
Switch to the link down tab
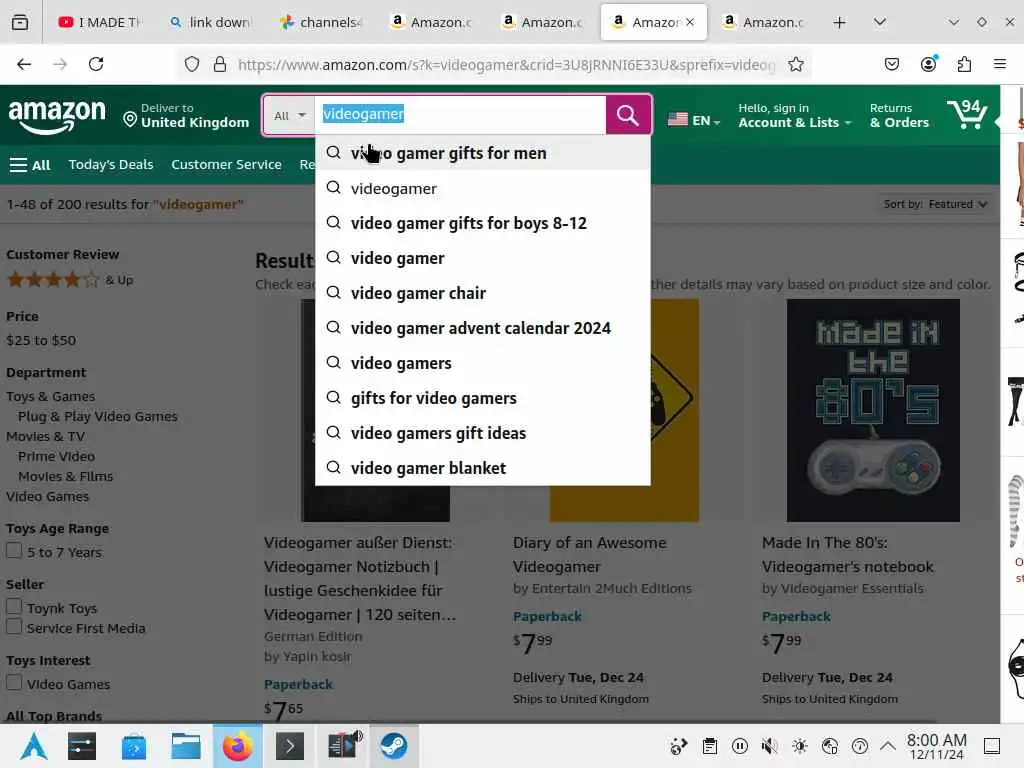coord(210,22)
